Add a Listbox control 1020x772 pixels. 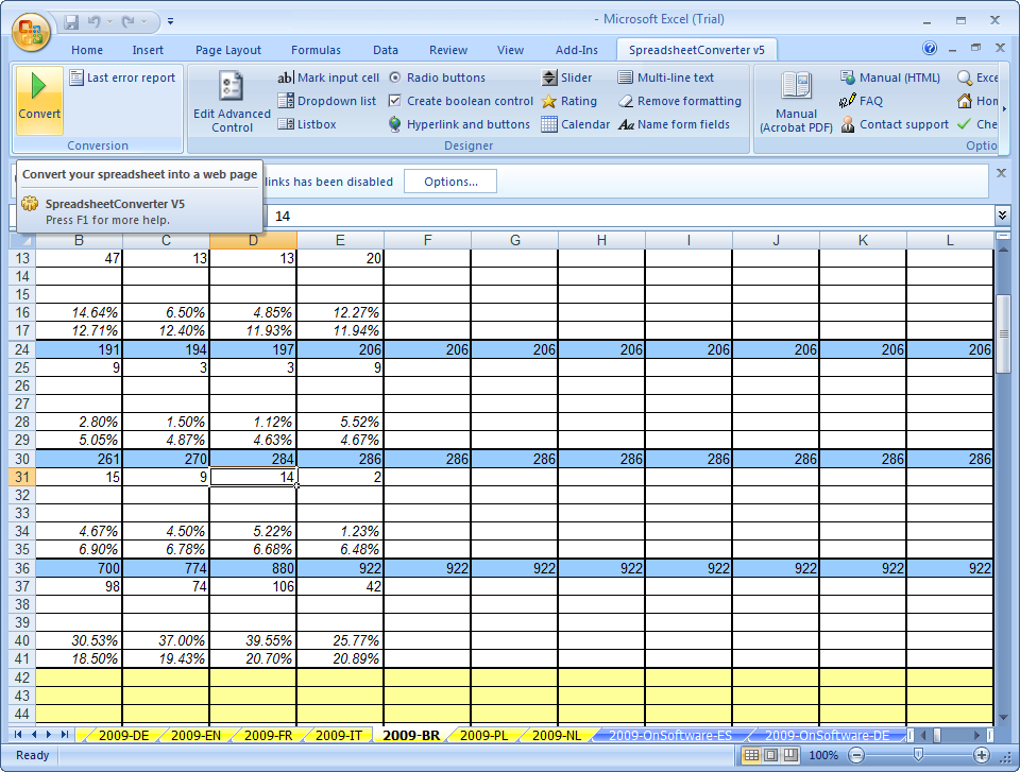[x=319, y=124]
